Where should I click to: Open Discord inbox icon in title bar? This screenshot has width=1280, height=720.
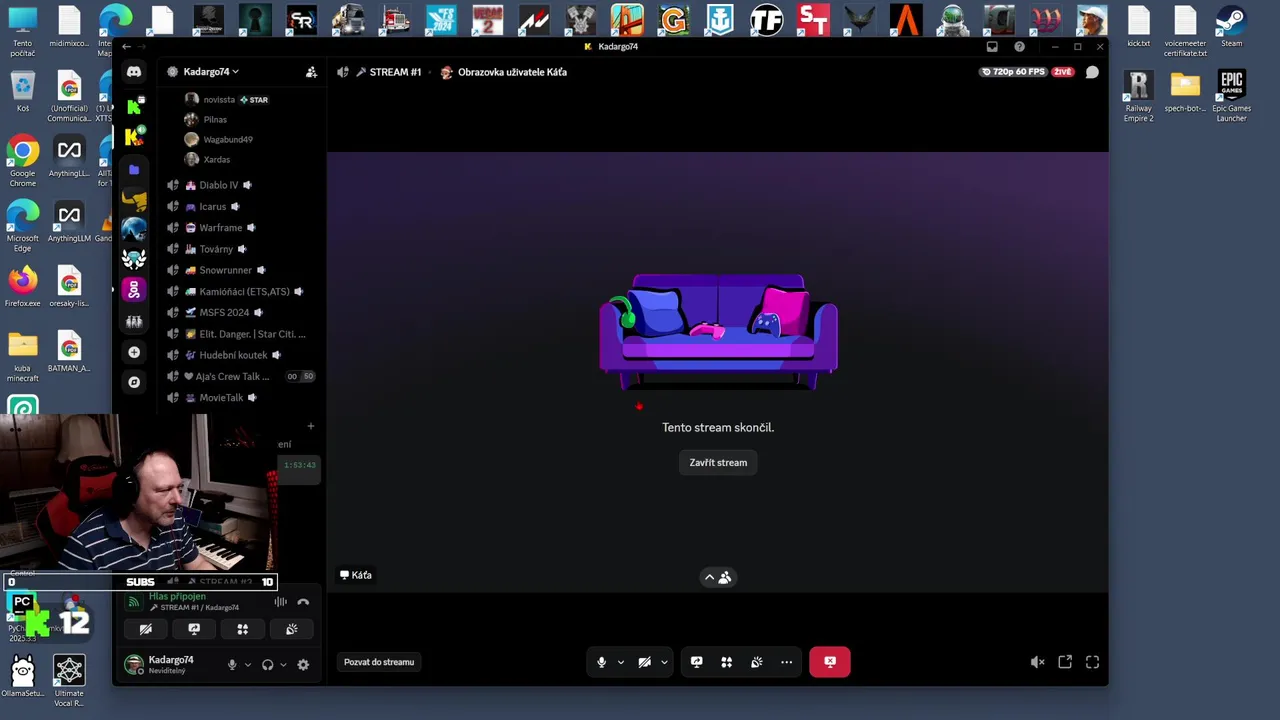pos(992,47)
